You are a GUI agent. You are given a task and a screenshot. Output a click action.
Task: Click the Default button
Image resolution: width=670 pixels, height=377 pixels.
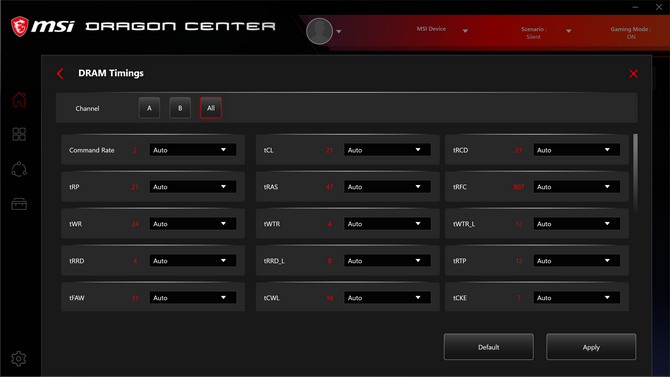click(x=488, y=347)
